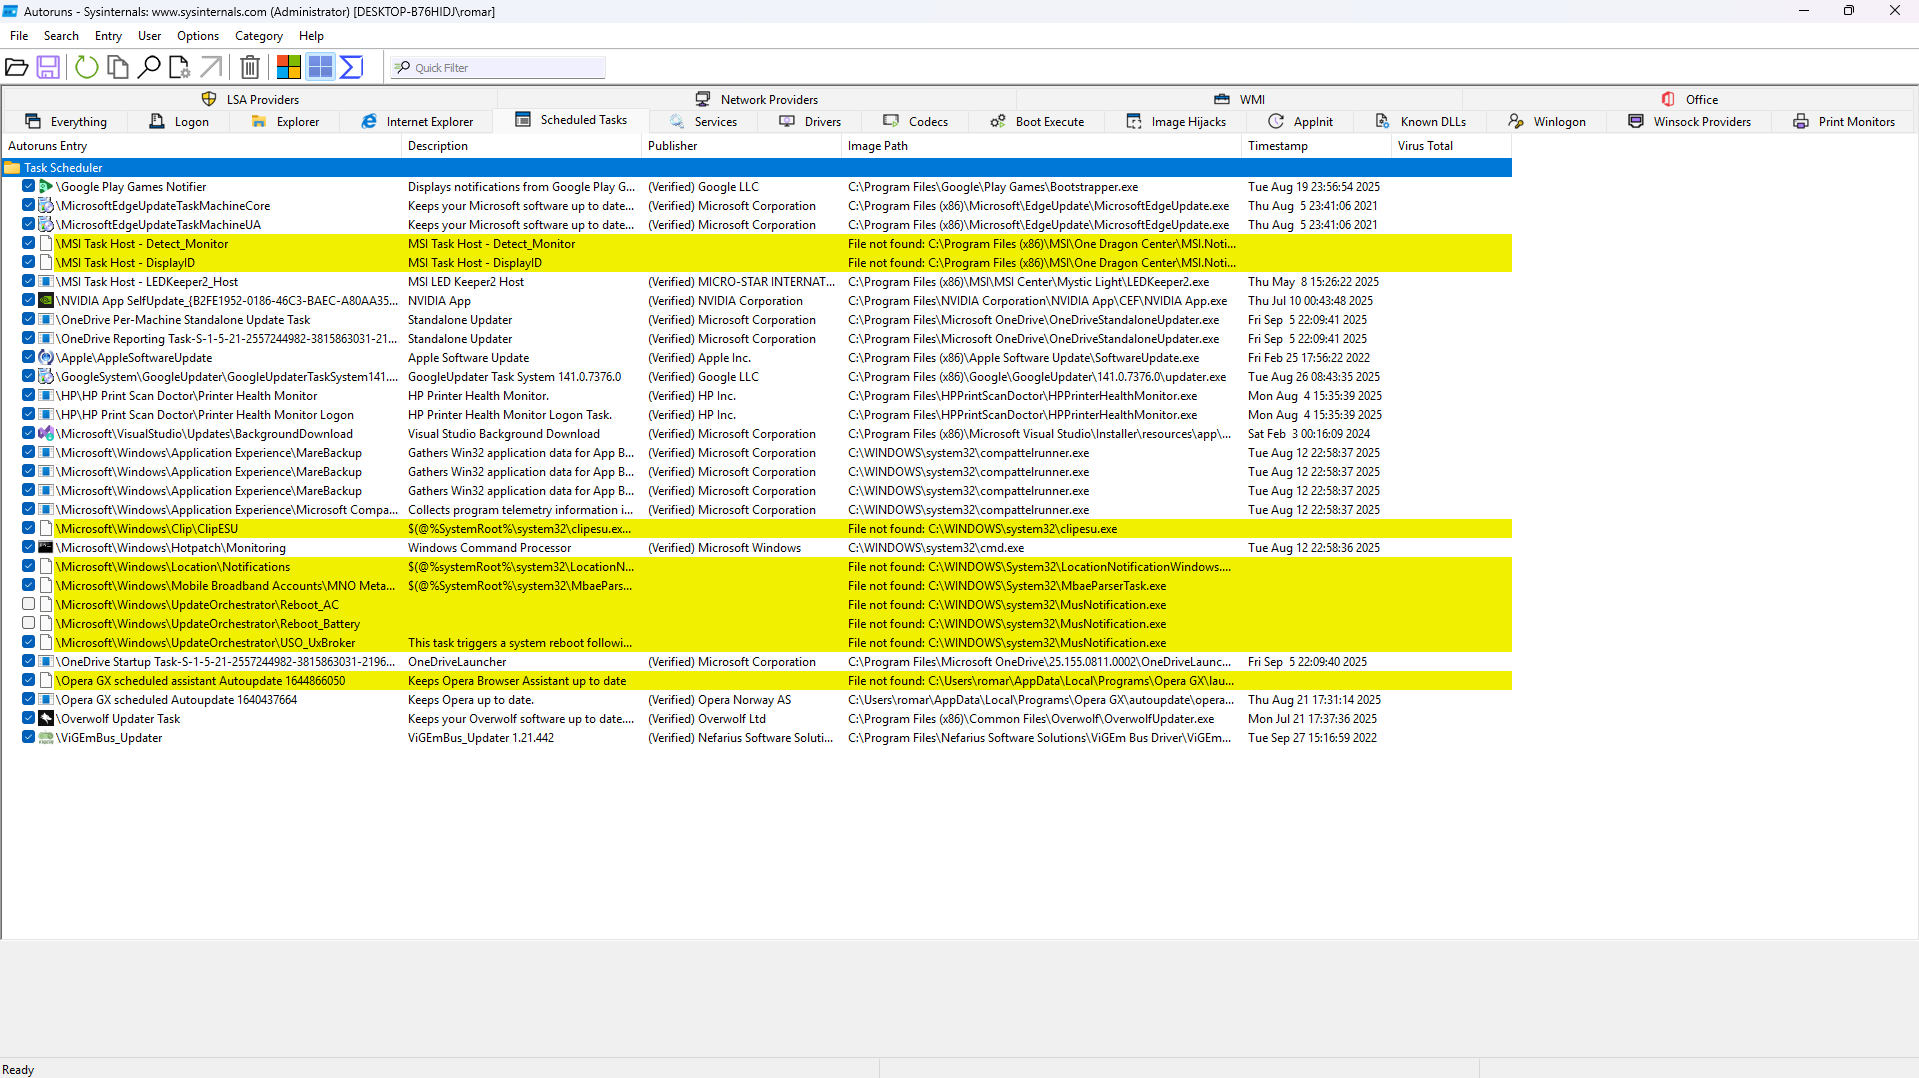Sort by the Autoruns Entry column
Screen dimensions: 1919x1078
[201, 146]
